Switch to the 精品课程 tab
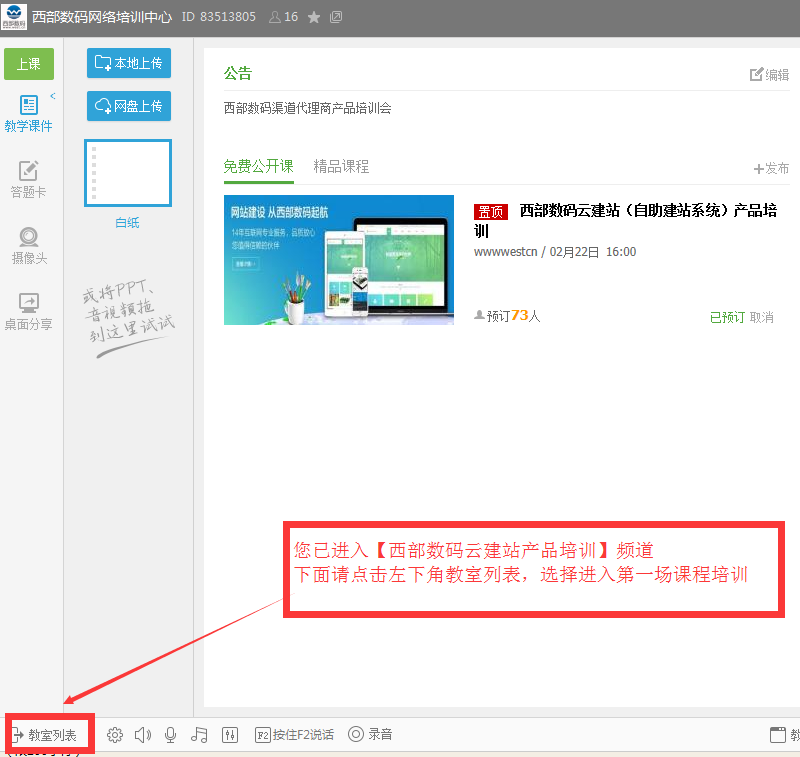The height and width of the screenshot is (757, 800). point(341,167)
